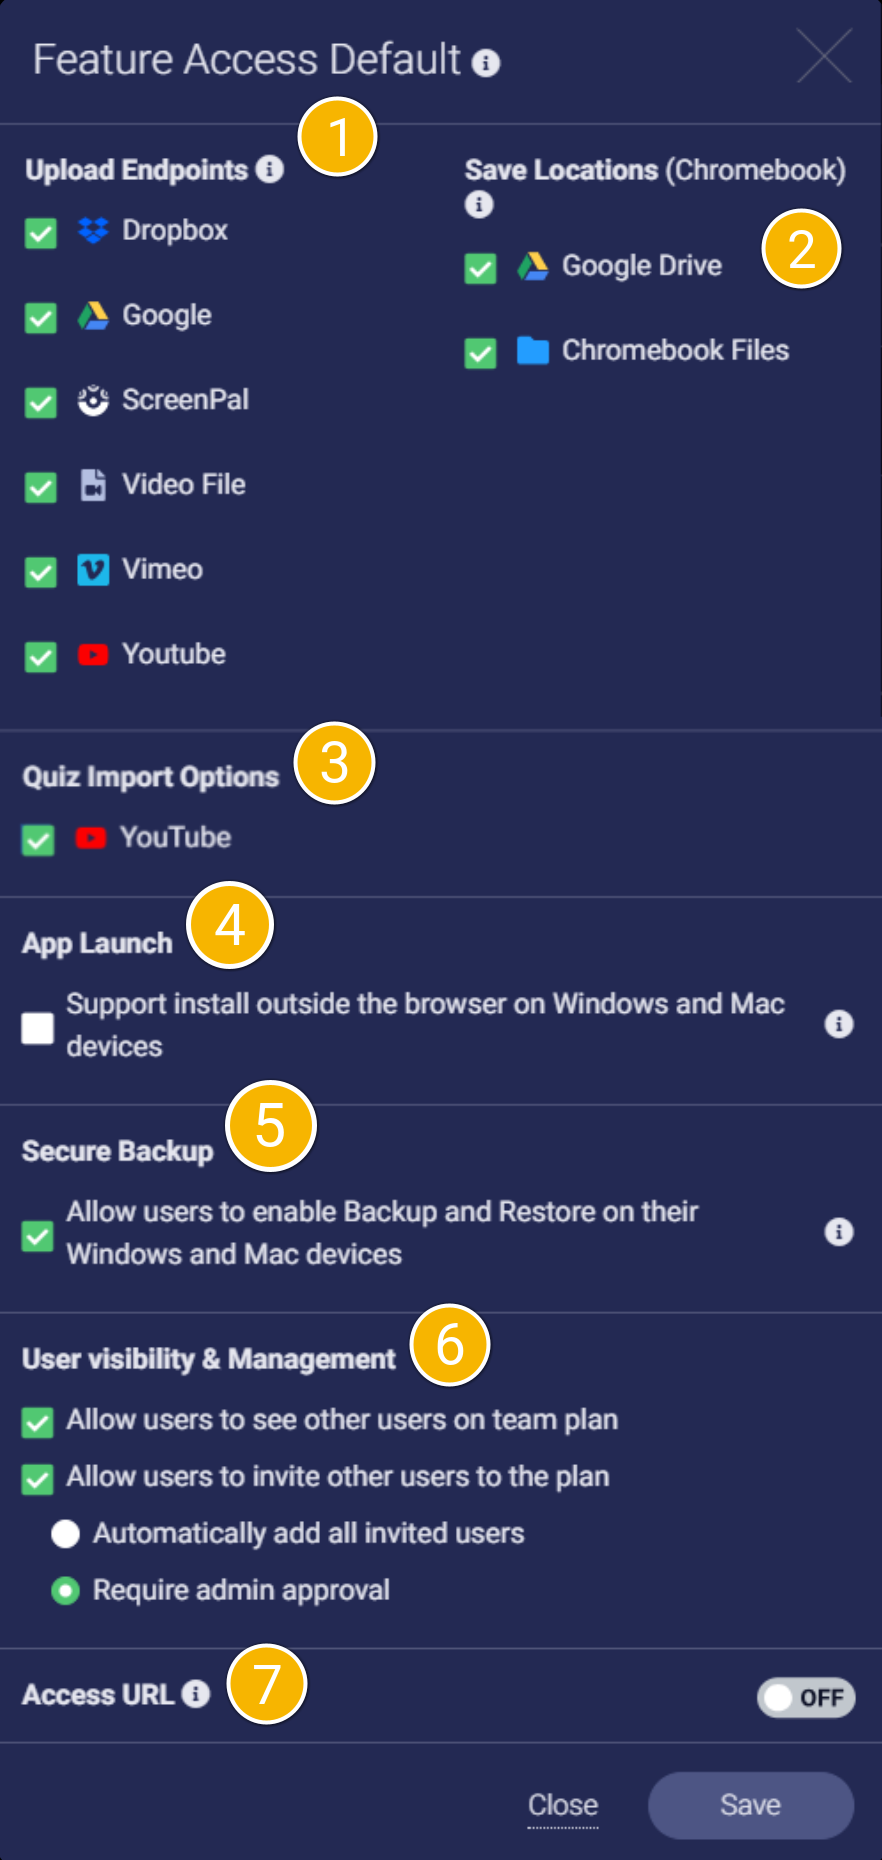Click the ScreenPal logo icon
This screenshot has height=1860, width=882.
point(93,400)
